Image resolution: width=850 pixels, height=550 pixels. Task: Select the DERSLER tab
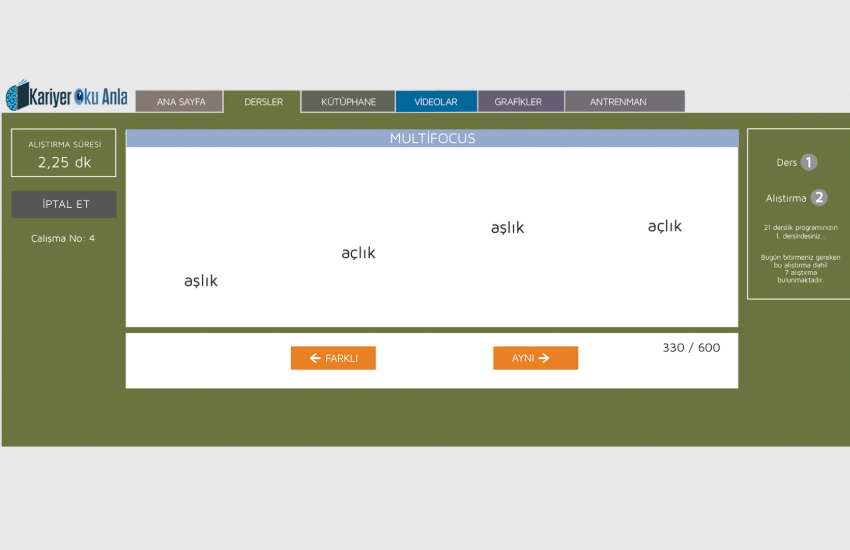click(263, 102)
